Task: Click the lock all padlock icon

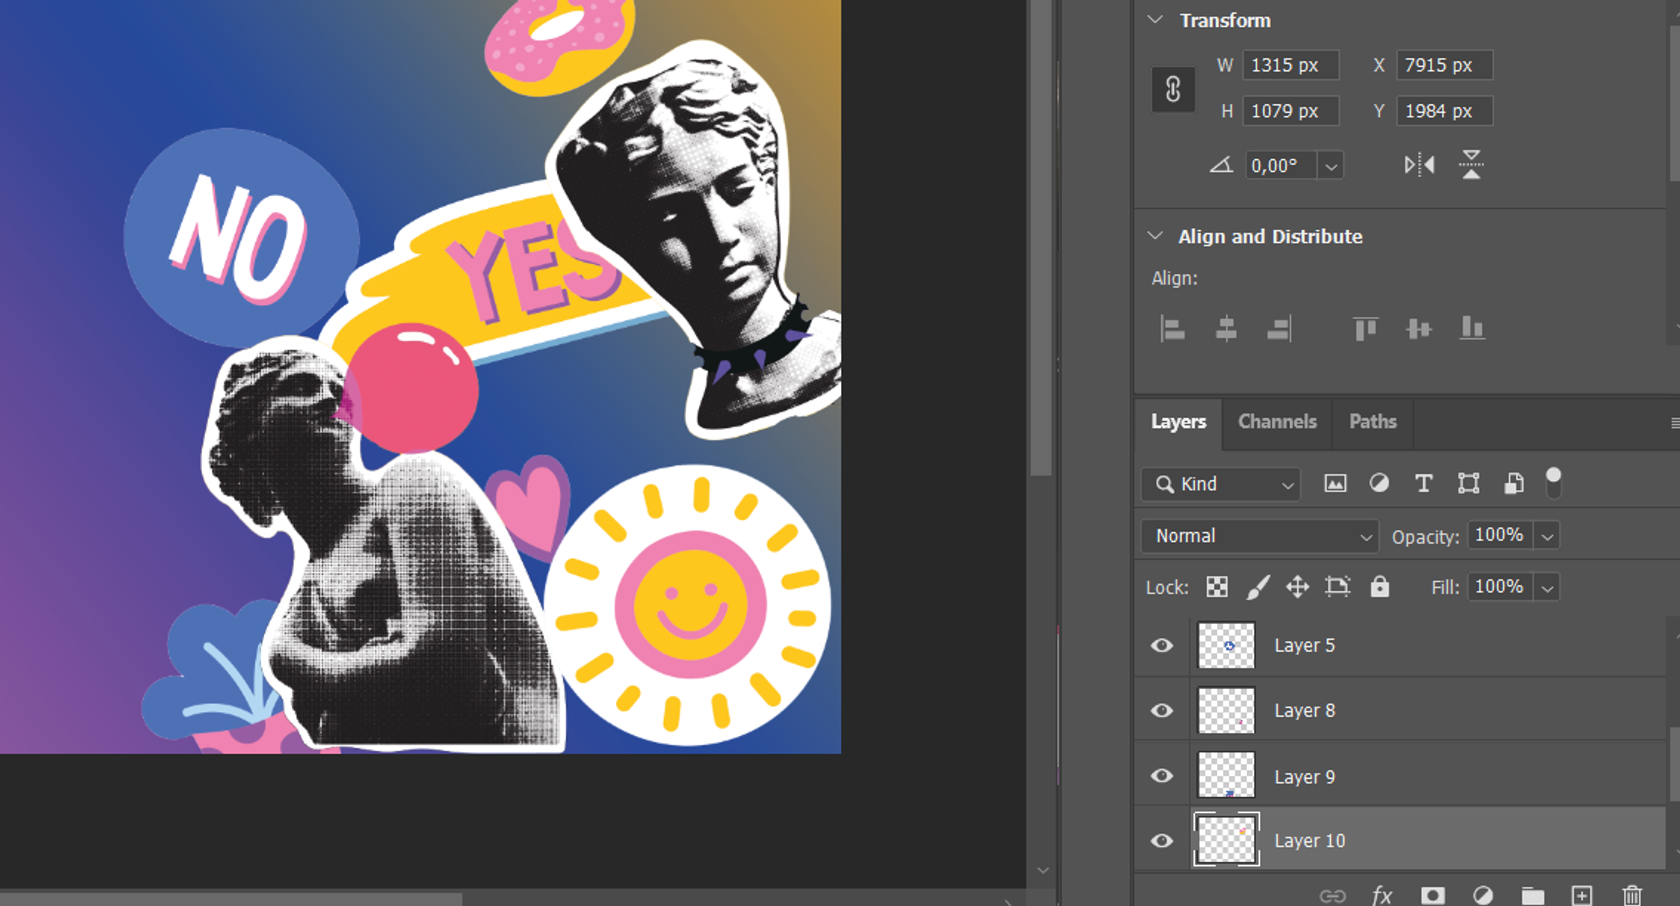Action: (x=1379, y=587)
